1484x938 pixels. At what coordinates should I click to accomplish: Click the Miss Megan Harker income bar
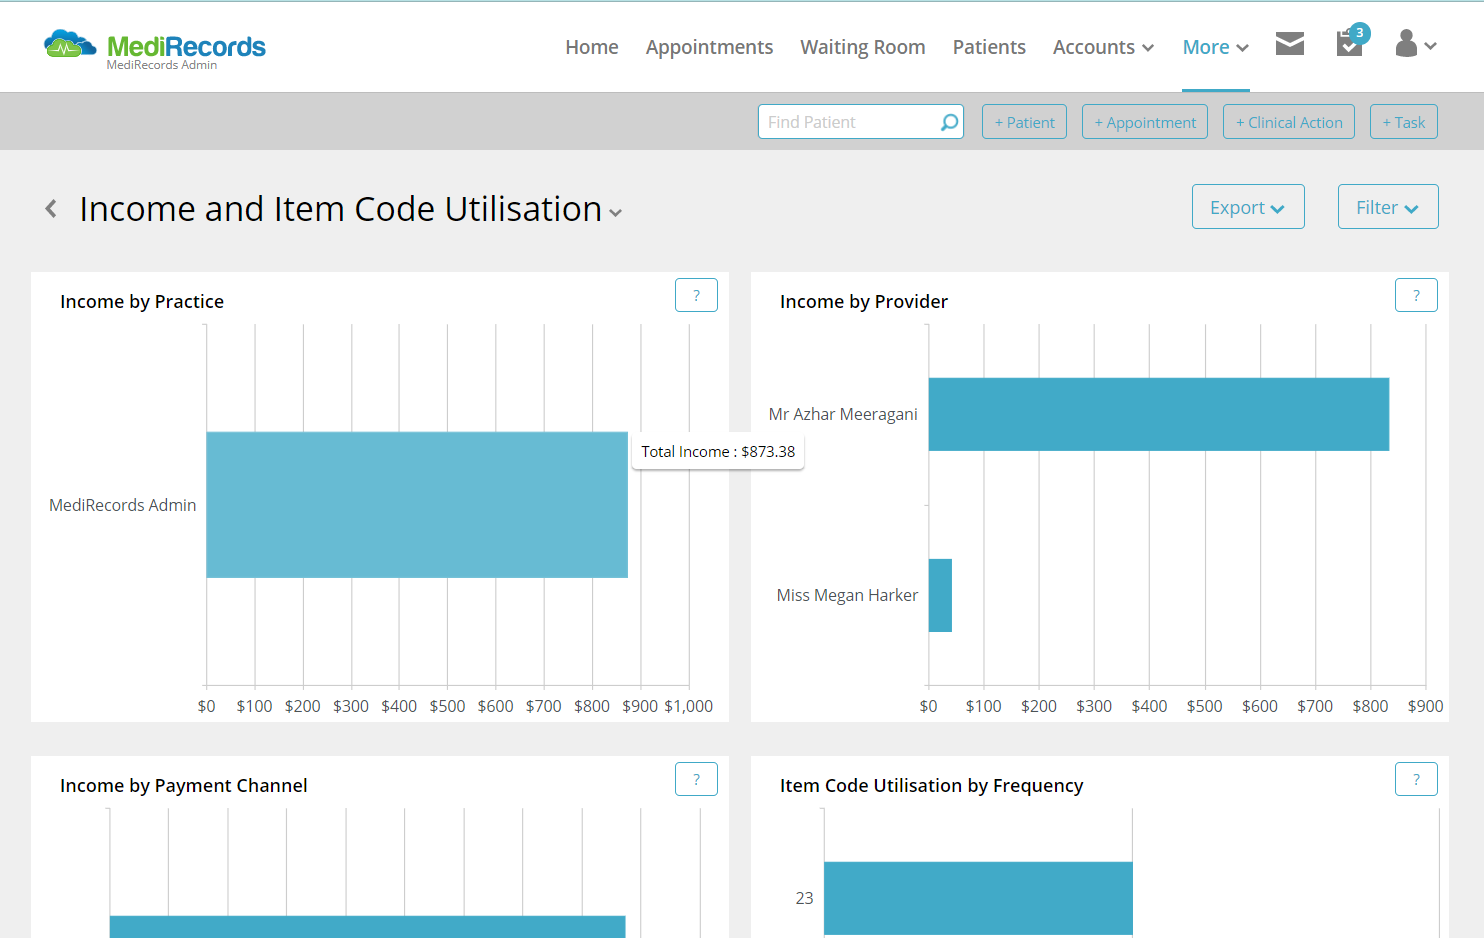[x=940, y=595]
